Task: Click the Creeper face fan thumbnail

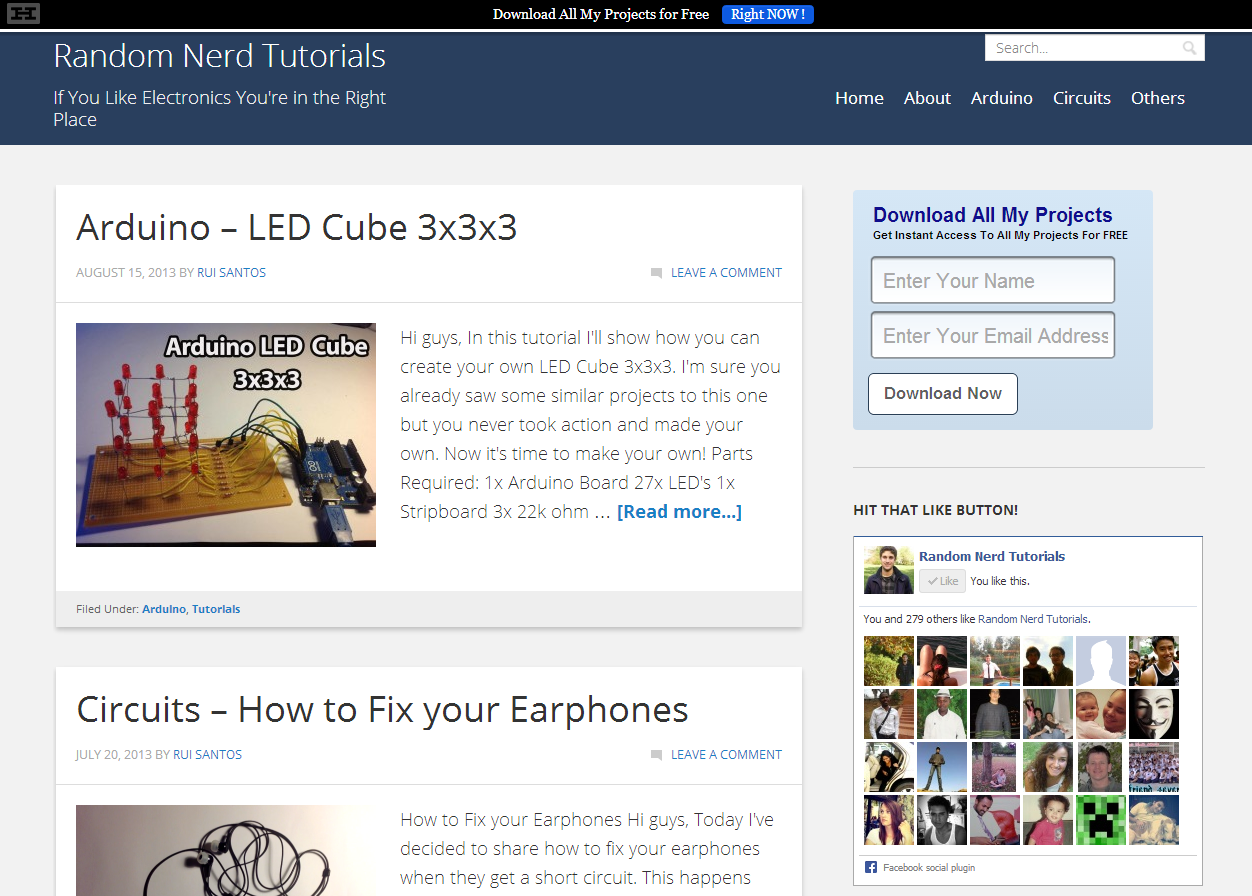Action: coord(1100,819)
